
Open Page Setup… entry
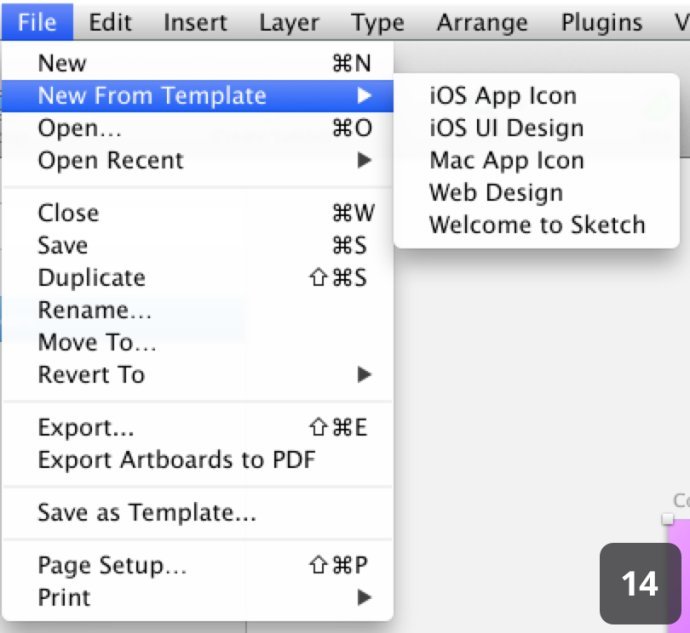(197, 565)
